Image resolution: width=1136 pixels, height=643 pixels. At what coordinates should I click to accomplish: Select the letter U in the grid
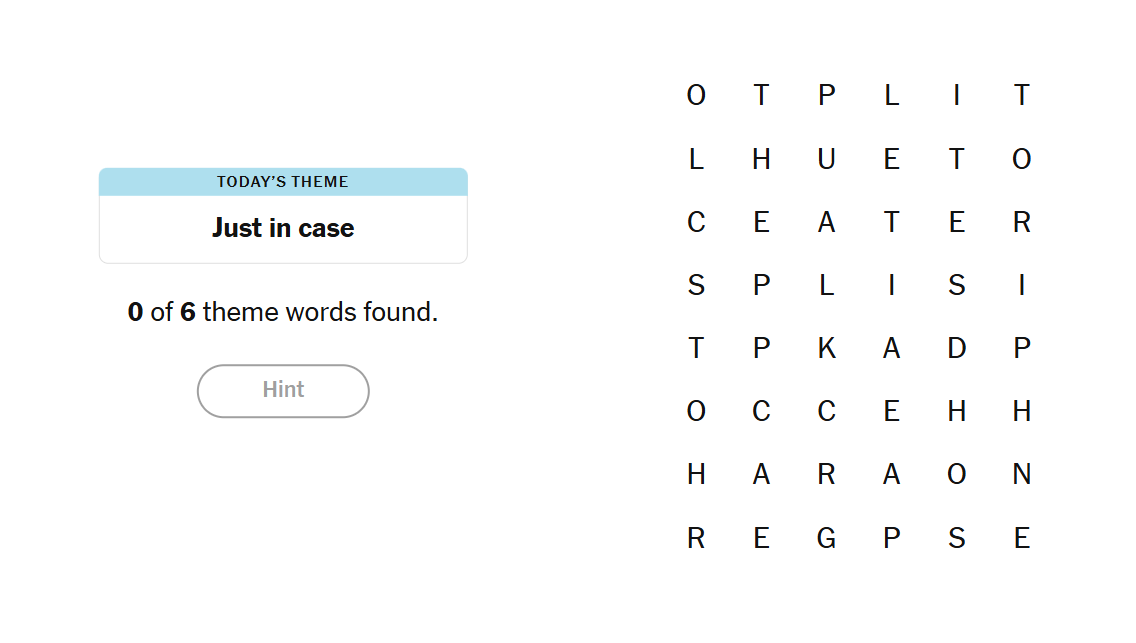point(826,159)
